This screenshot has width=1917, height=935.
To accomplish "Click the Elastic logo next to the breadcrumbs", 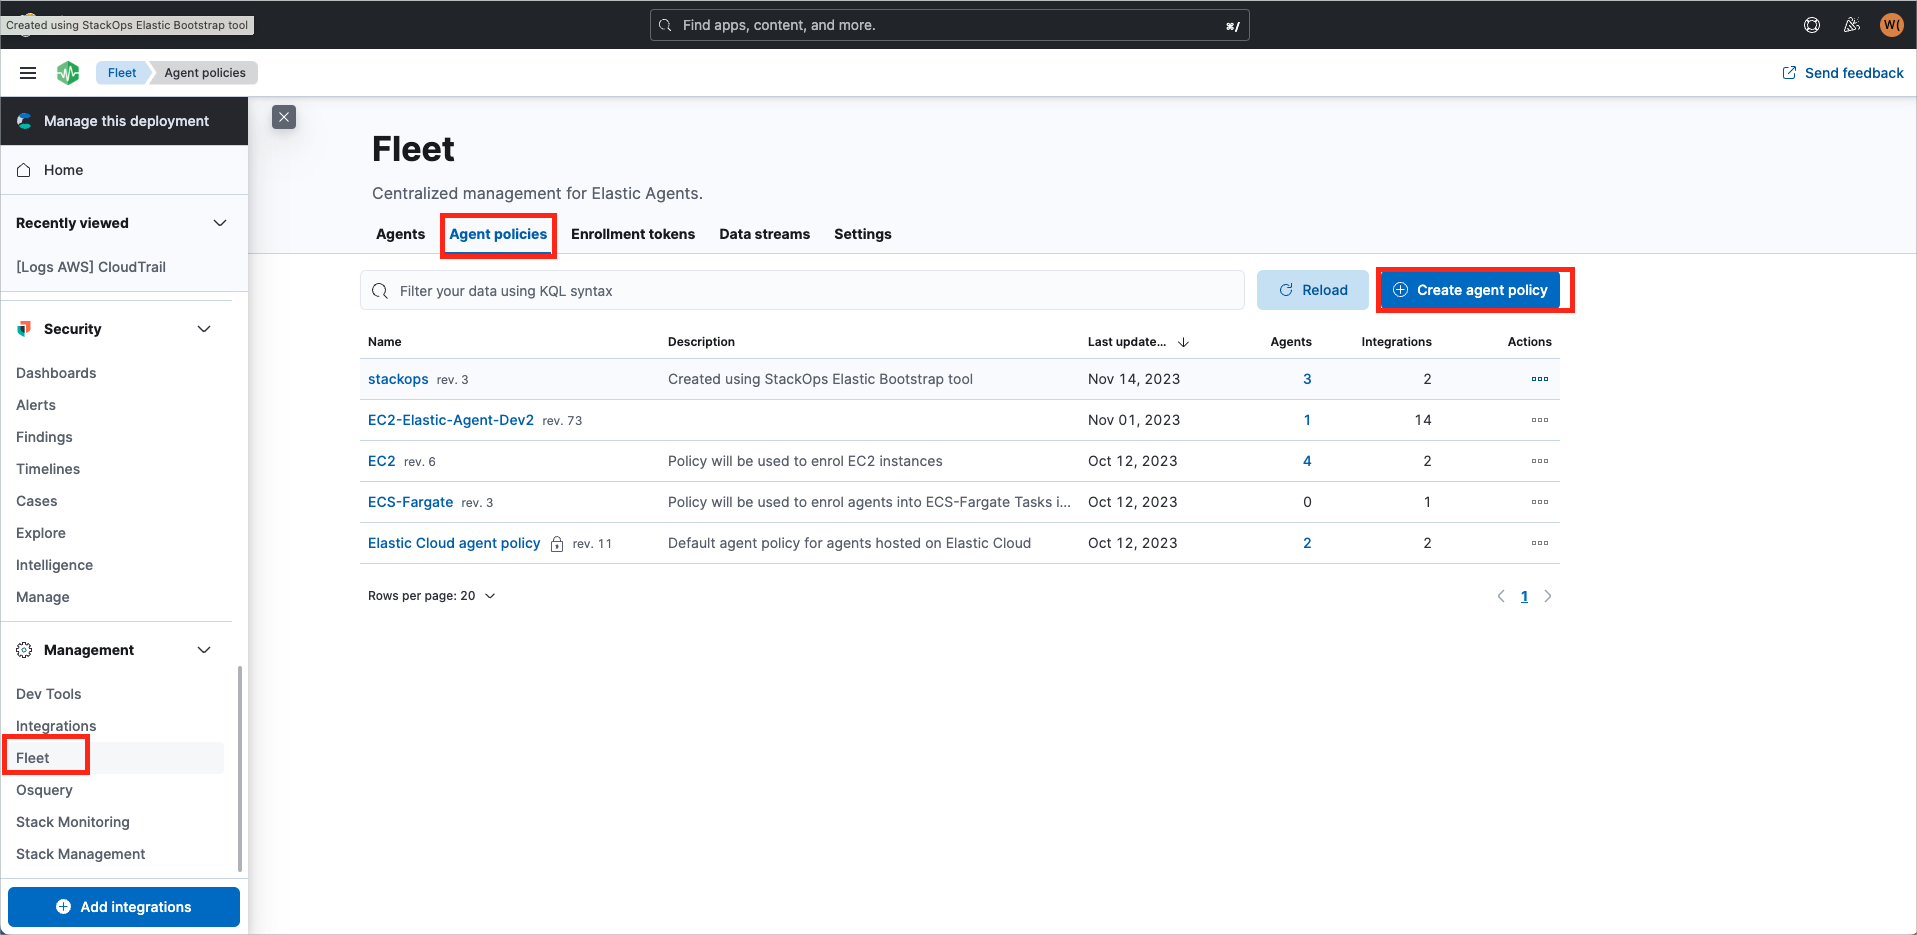I will tap(68, 72).
